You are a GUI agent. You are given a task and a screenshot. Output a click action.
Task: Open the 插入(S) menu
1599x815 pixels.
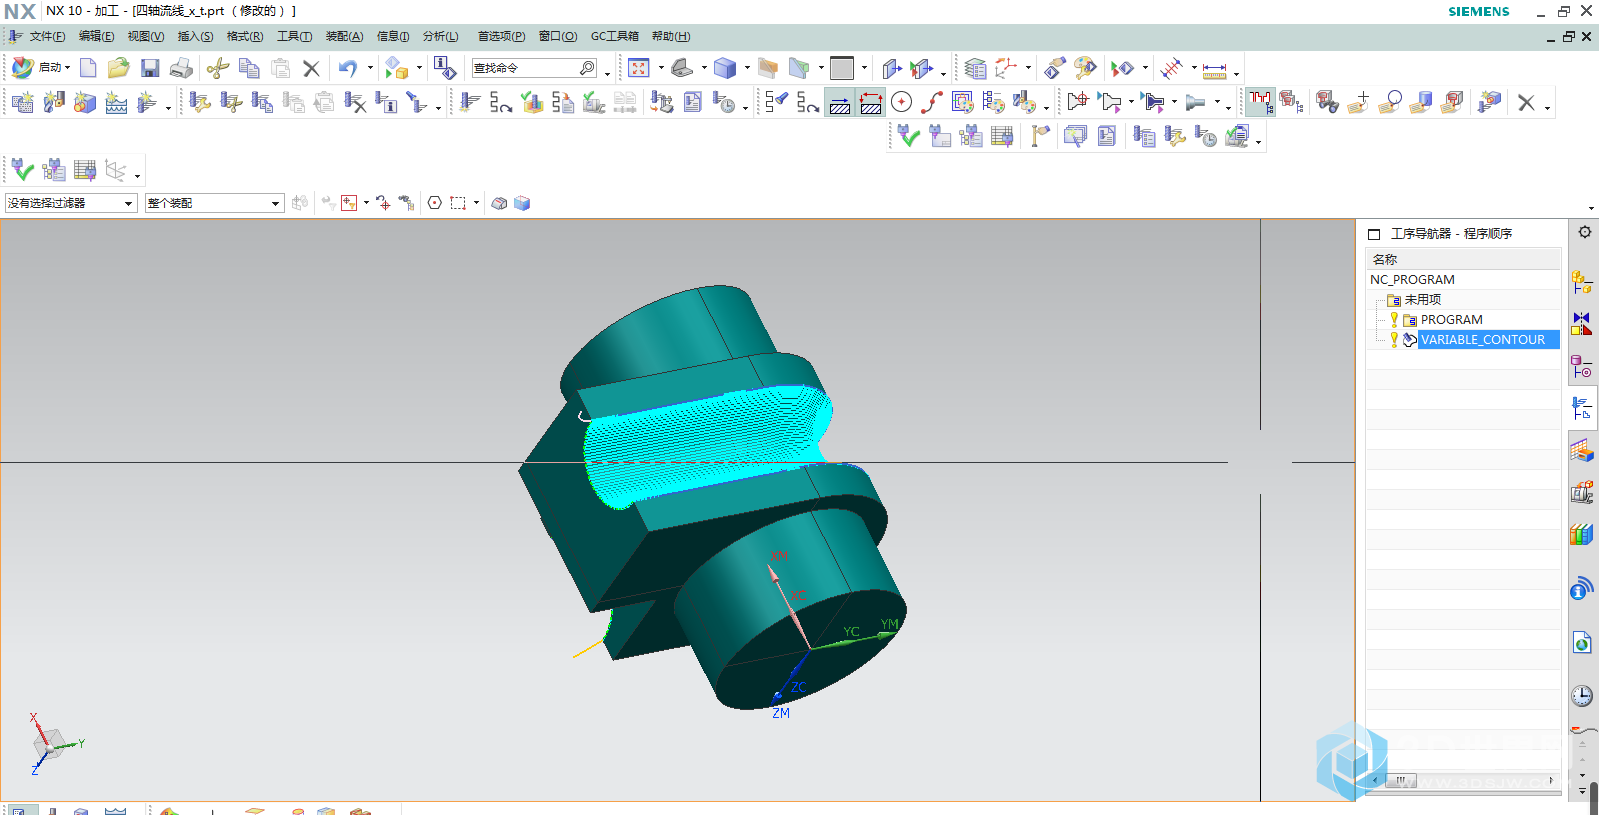tap(195, 36)
